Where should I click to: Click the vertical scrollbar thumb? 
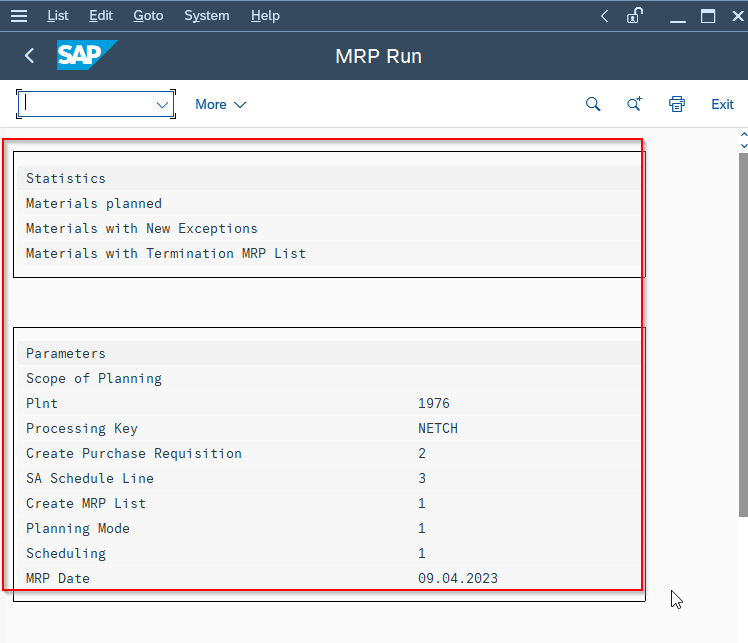[x=743, y=335]
